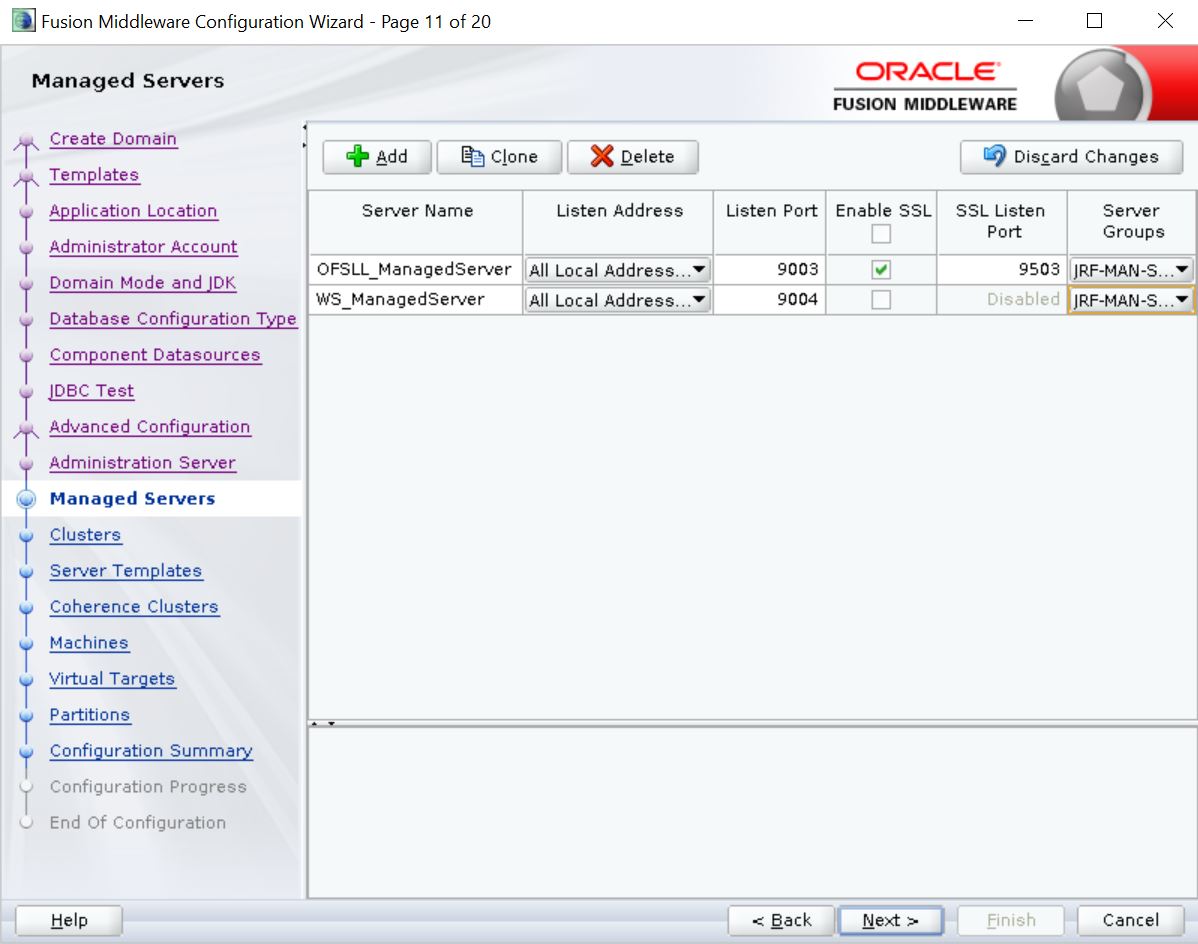The image size is (1198, 944).
Task: Click the Listen Port column header
Action: [770, 222]
